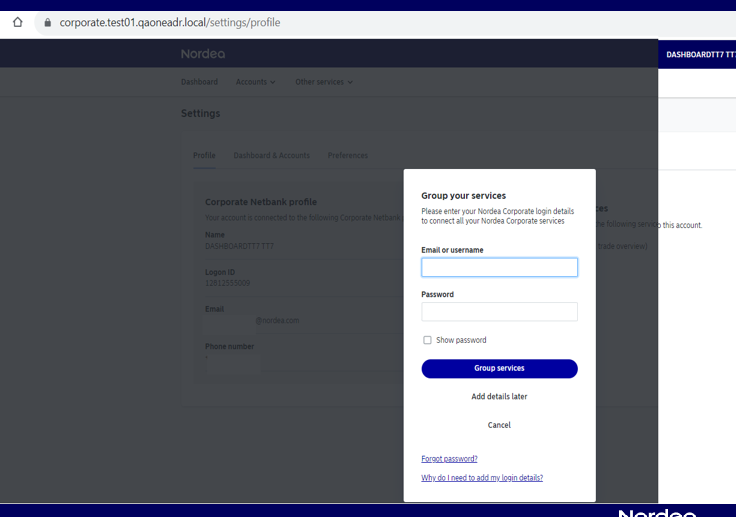736x517 pixels.
Task: Focus the Email or username field
Action: (x=499, y=267)
